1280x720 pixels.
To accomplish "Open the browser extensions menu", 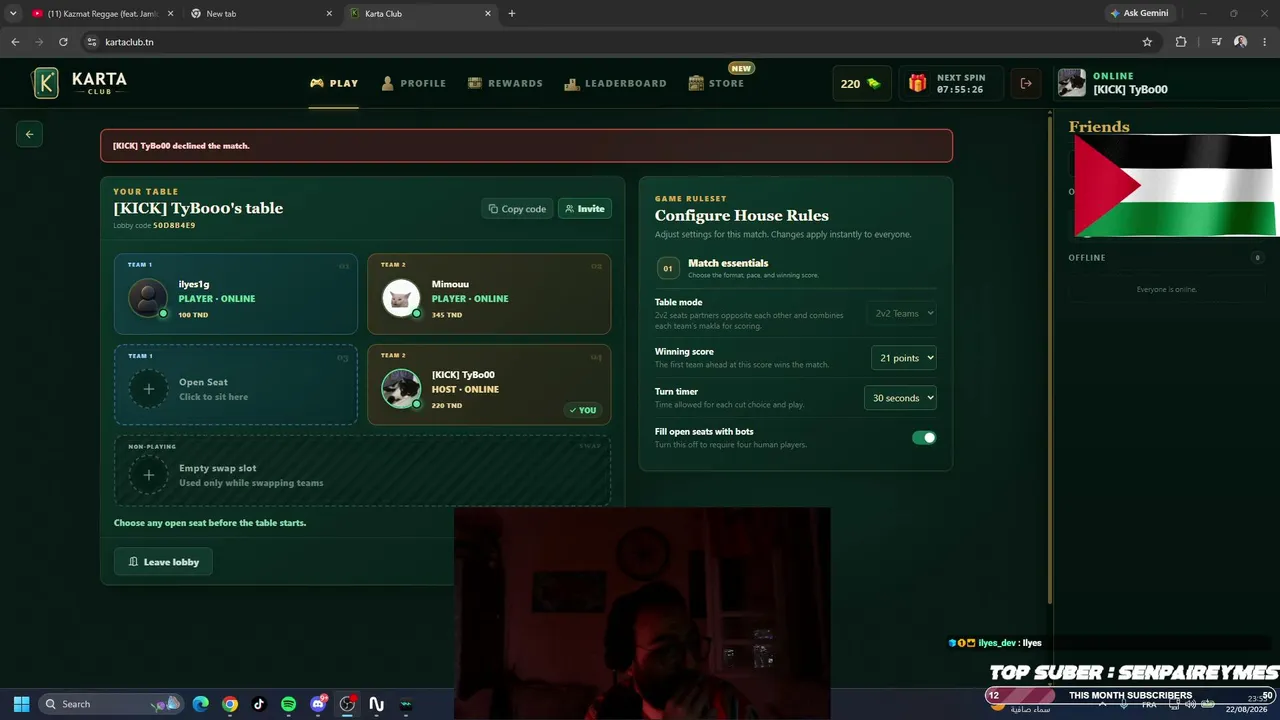I will coord(1181,42).
